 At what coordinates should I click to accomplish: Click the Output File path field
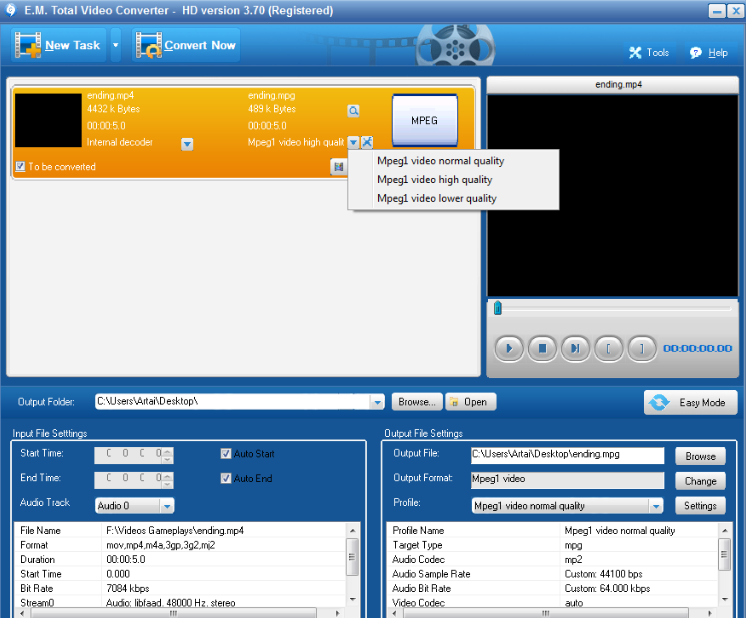click(x=567, y=455)
